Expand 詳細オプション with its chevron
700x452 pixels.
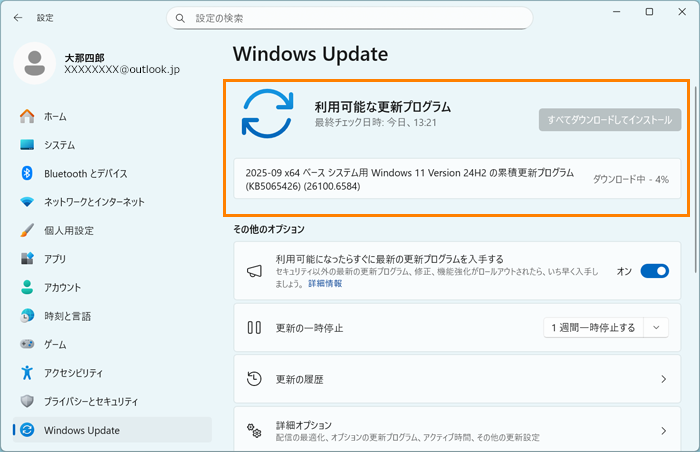coord(664,431)
